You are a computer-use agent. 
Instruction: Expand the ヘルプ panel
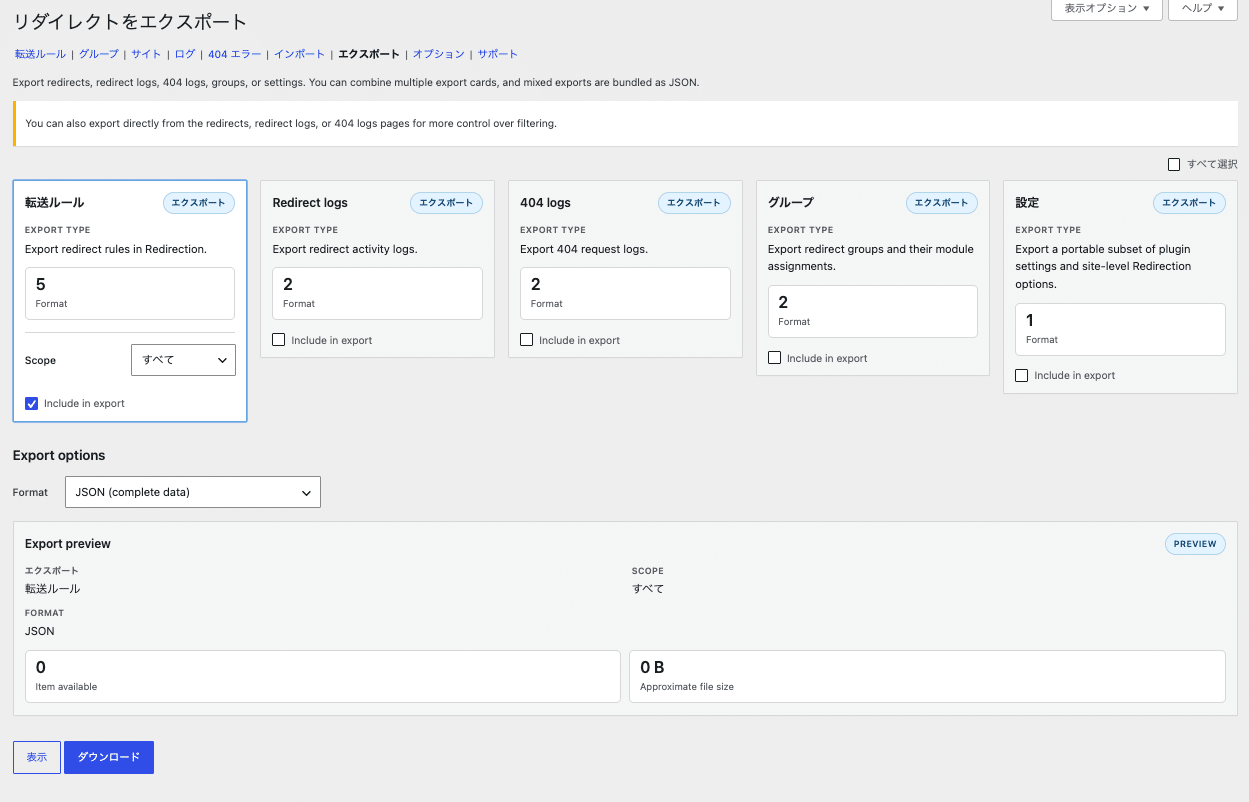[x=1203, y=9]
